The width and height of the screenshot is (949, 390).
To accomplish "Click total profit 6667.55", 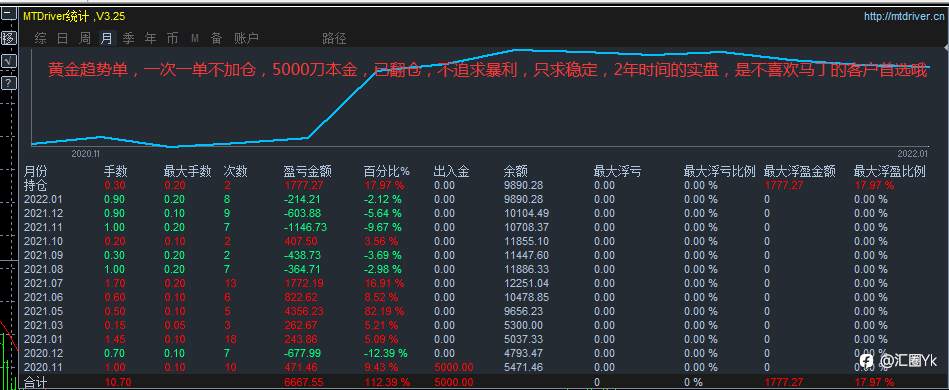I will (x=303, y=382).
